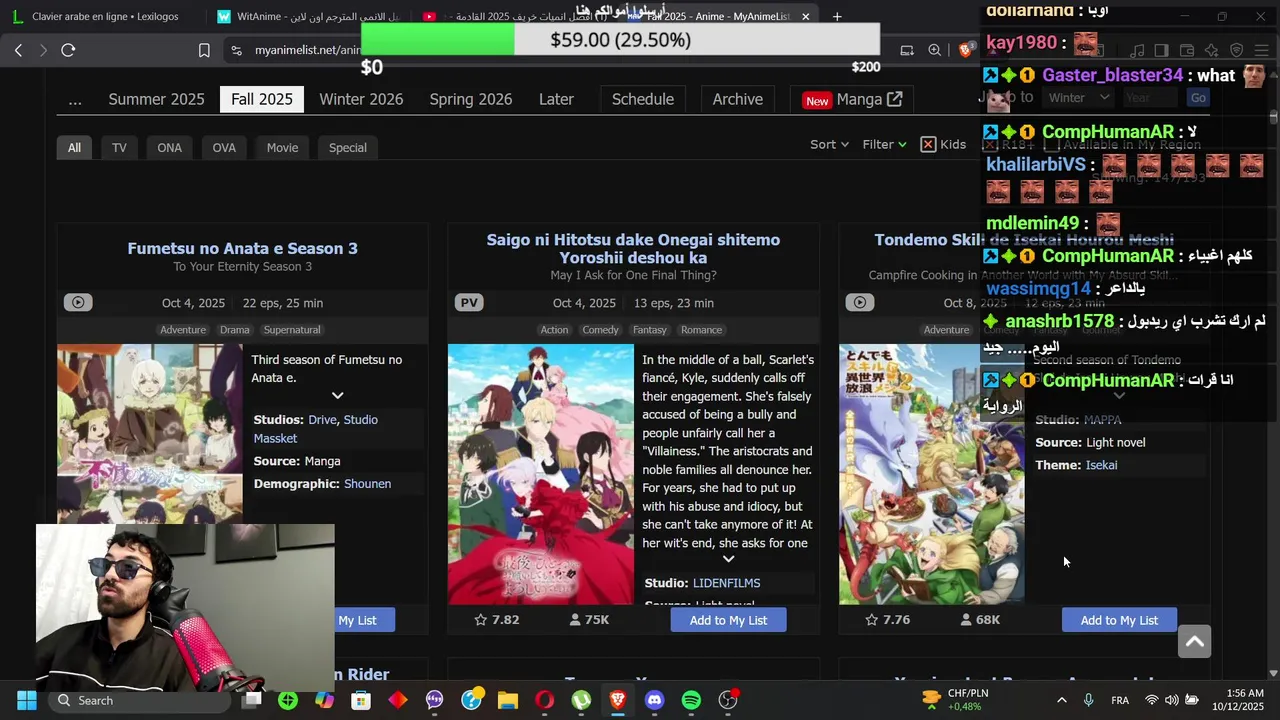Open the Shounen demographic link
Viewport: 1280px width, 720px height.
pos(367,484)
